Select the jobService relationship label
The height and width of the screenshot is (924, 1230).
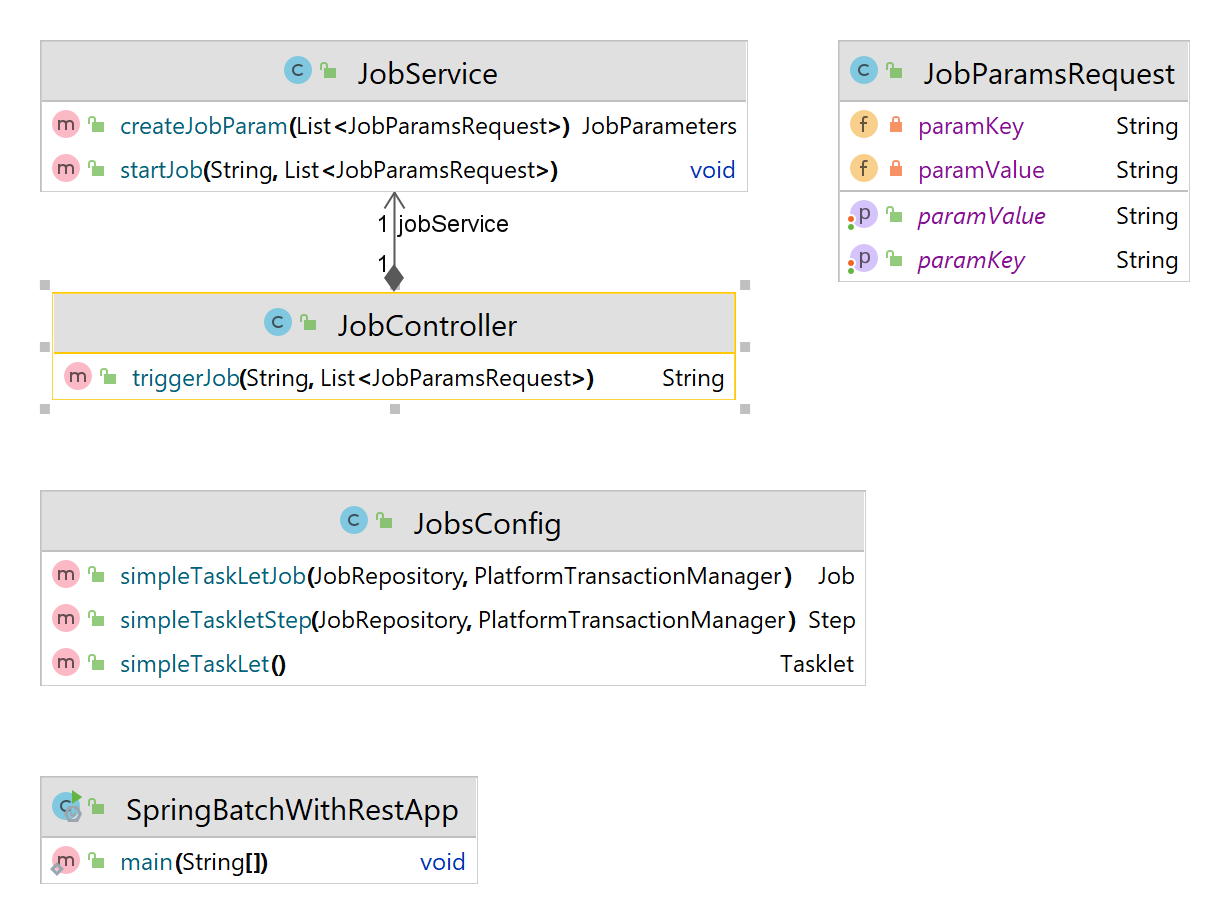(453, 224)
